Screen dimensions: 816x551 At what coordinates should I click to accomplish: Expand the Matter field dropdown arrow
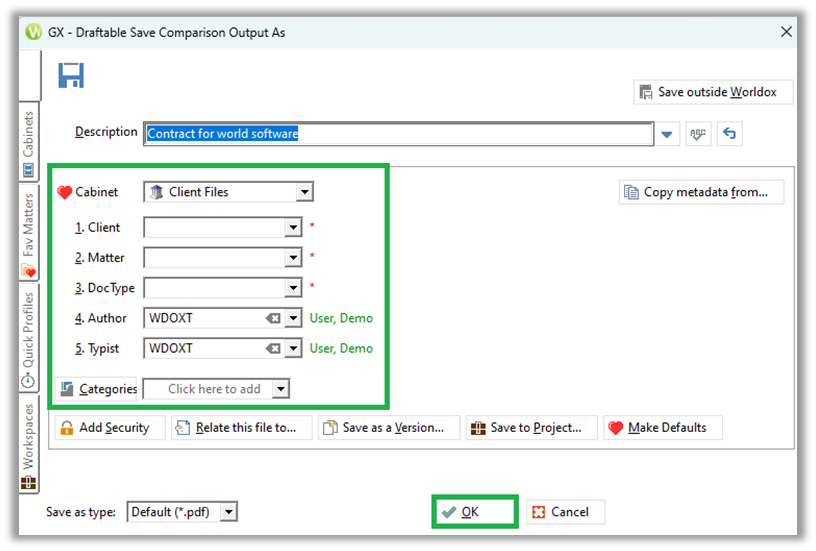tap(294, 258)
